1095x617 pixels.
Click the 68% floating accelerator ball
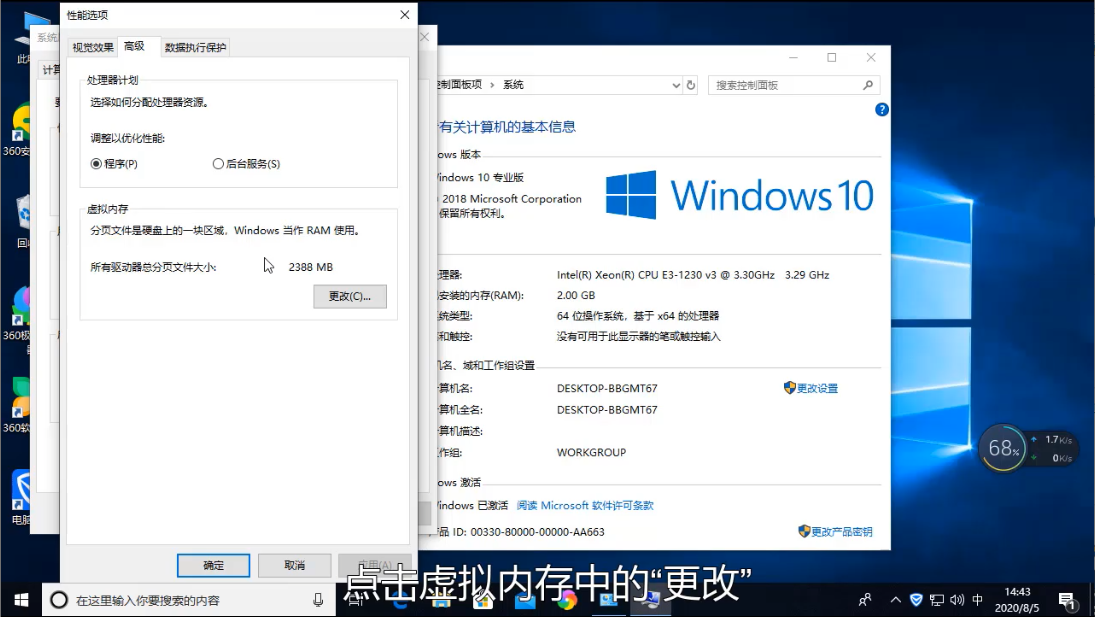1004,448
